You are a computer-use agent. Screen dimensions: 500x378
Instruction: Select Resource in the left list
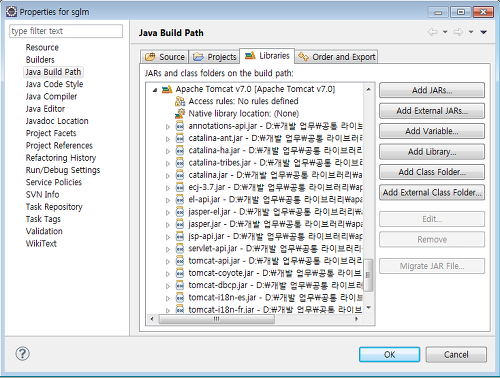(42, 47)
